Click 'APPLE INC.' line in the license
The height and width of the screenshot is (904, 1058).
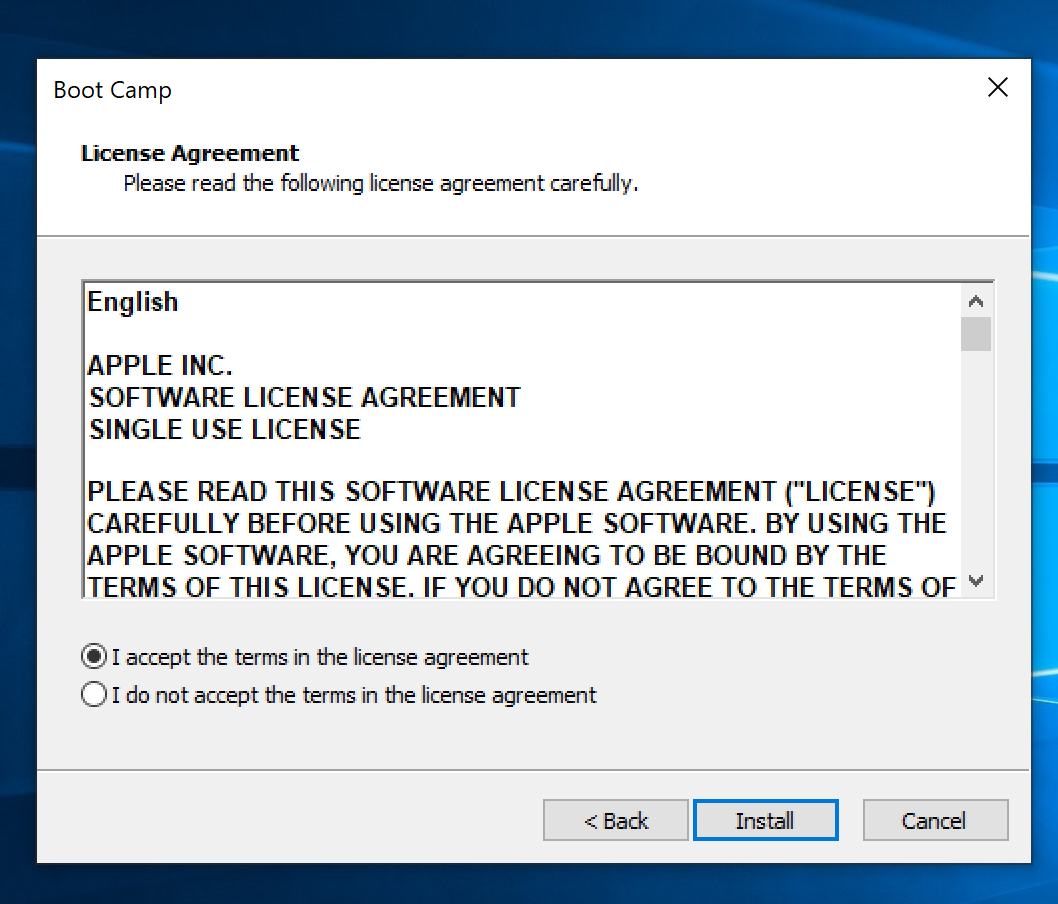point(160,365)
